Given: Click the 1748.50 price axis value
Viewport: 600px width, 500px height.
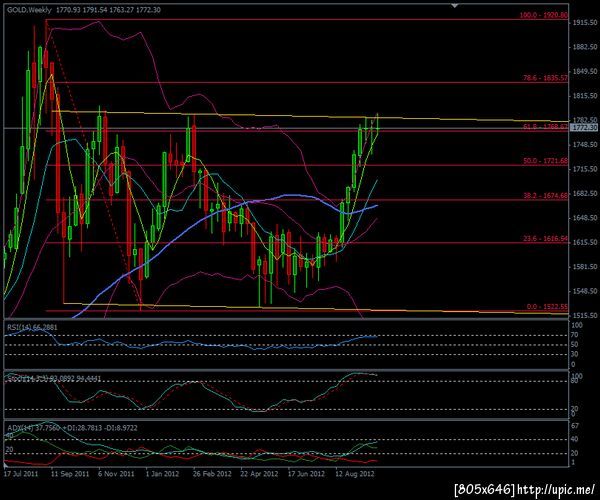Looking at the screenshot, I should coord(585,145).
